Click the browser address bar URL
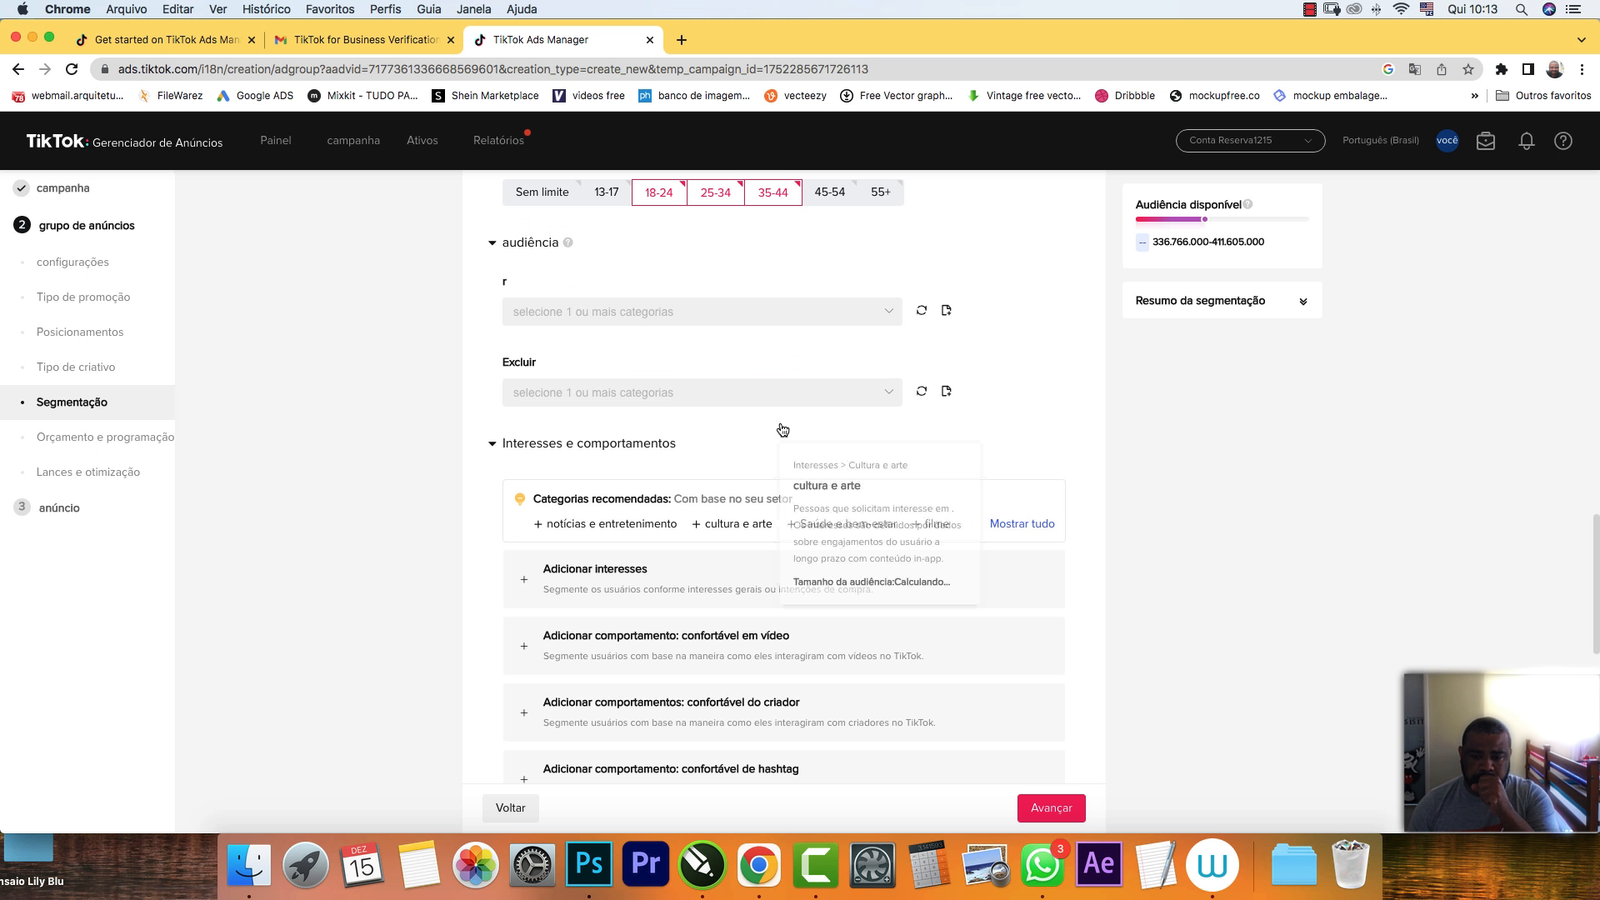Image resolution: width=1600 pixels, height=900 pixels. click(493, 69)
